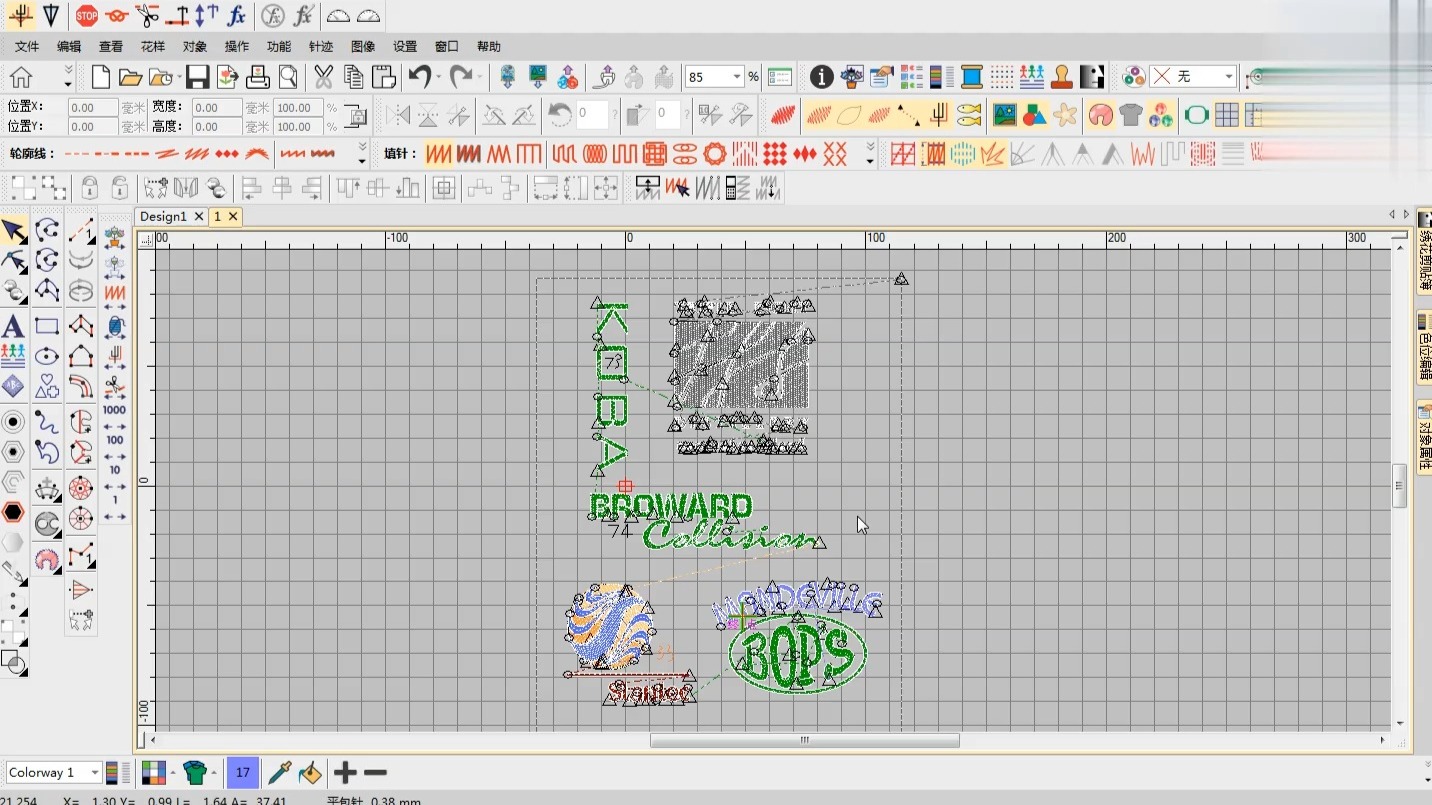
Task: Click the home icon in the toolbar
Action: tap(21, 77)
